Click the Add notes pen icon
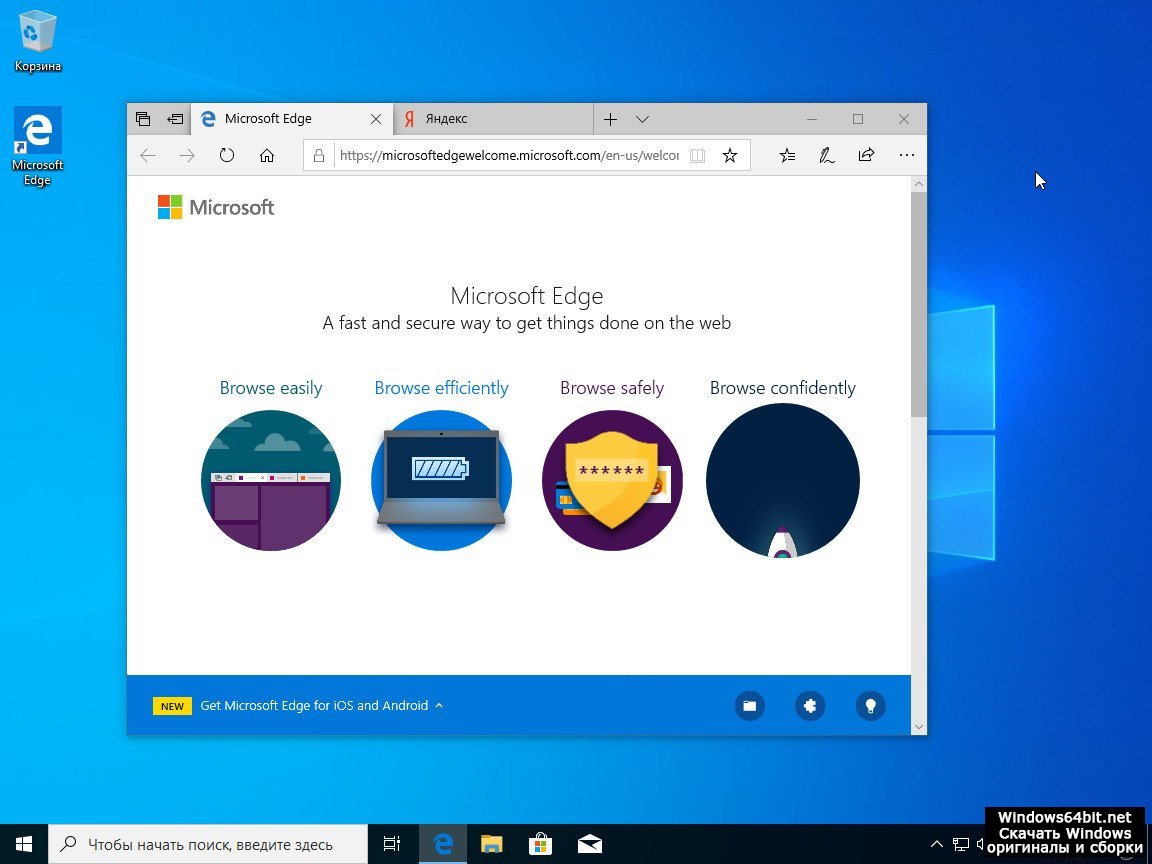 (827, 155)
